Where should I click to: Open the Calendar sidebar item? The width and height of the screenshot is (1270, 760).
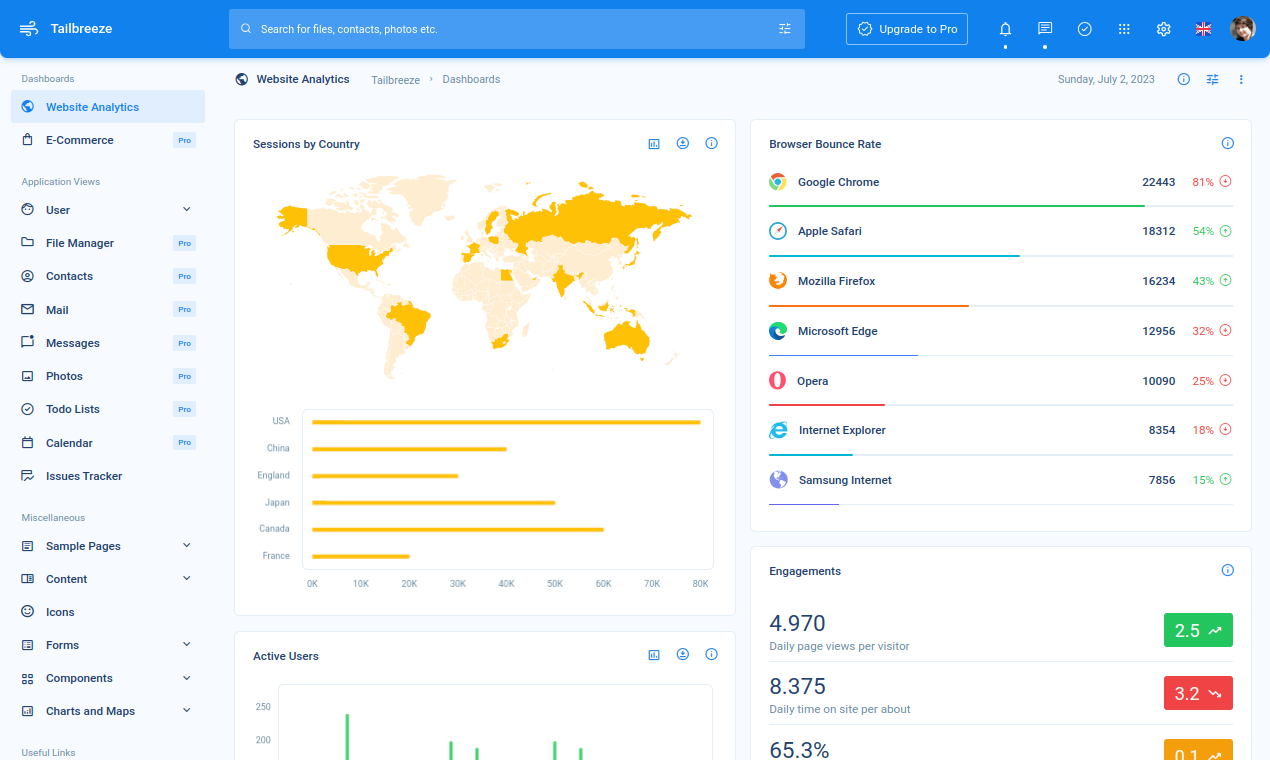click(108, 443)
